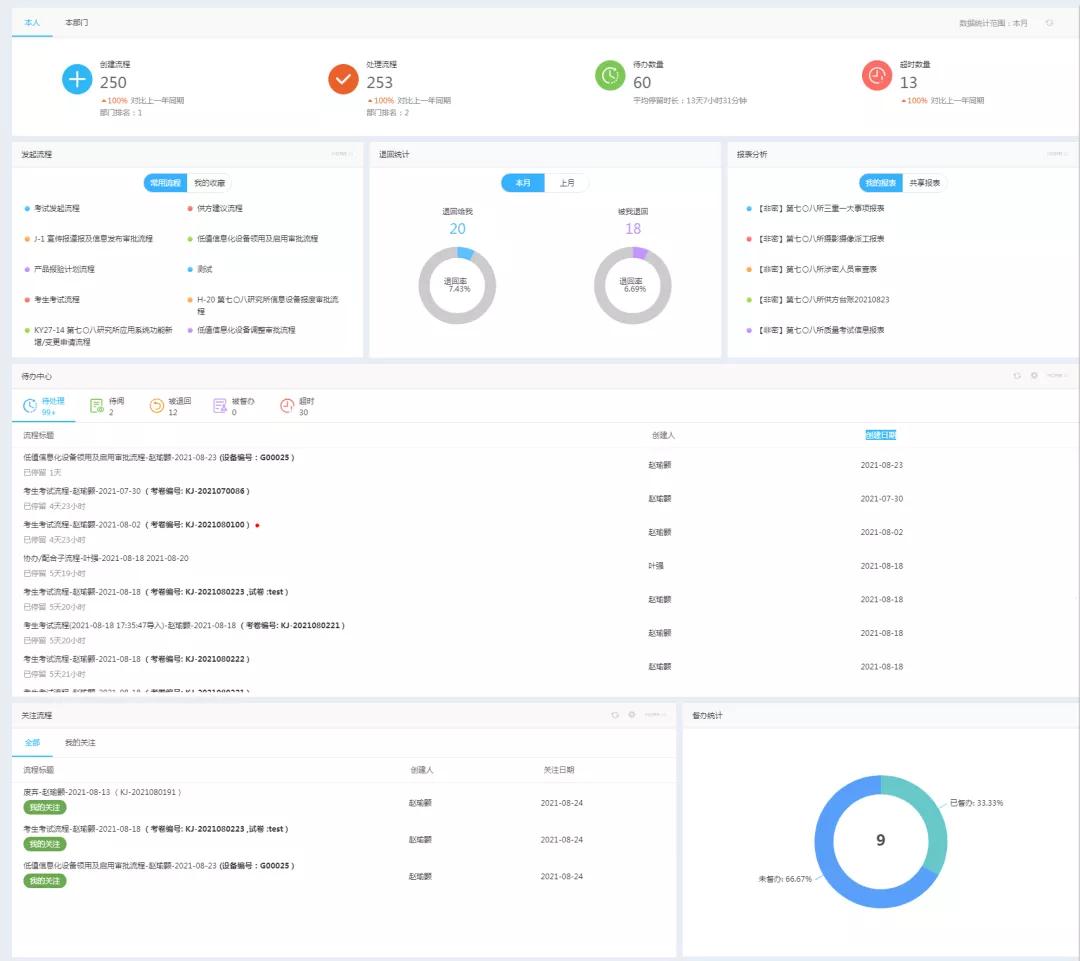Click the refresh icon in 待办中心 header
This screenshot has width=1080, height=961.
pyautogui.click(x=1017, y=375)
